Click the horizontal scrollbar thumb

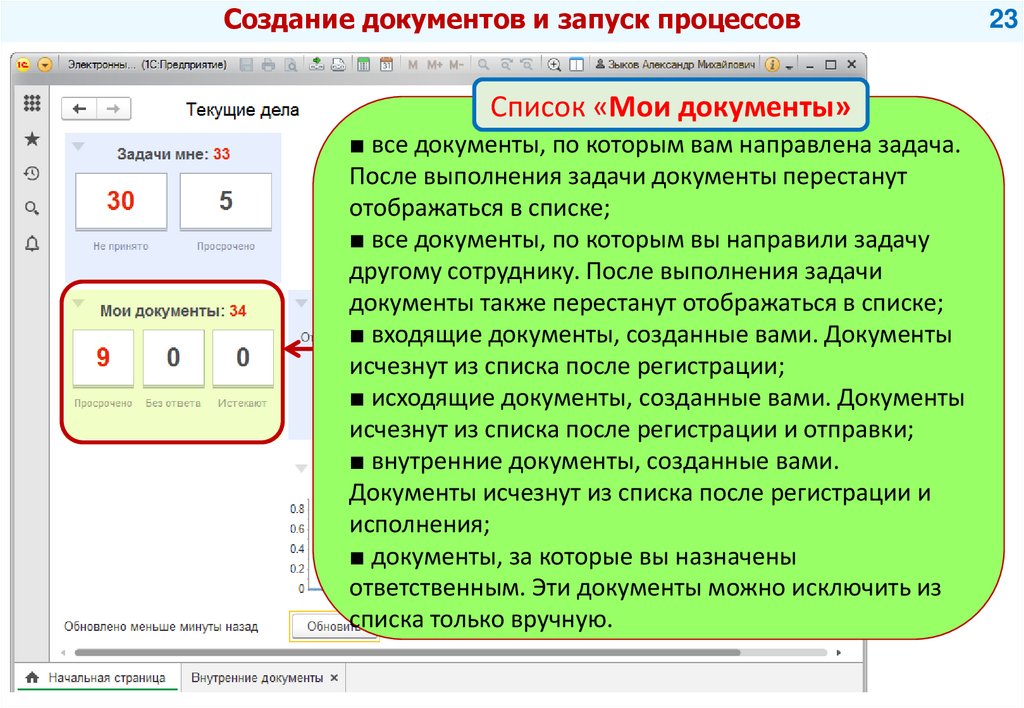tap(408, 652)
